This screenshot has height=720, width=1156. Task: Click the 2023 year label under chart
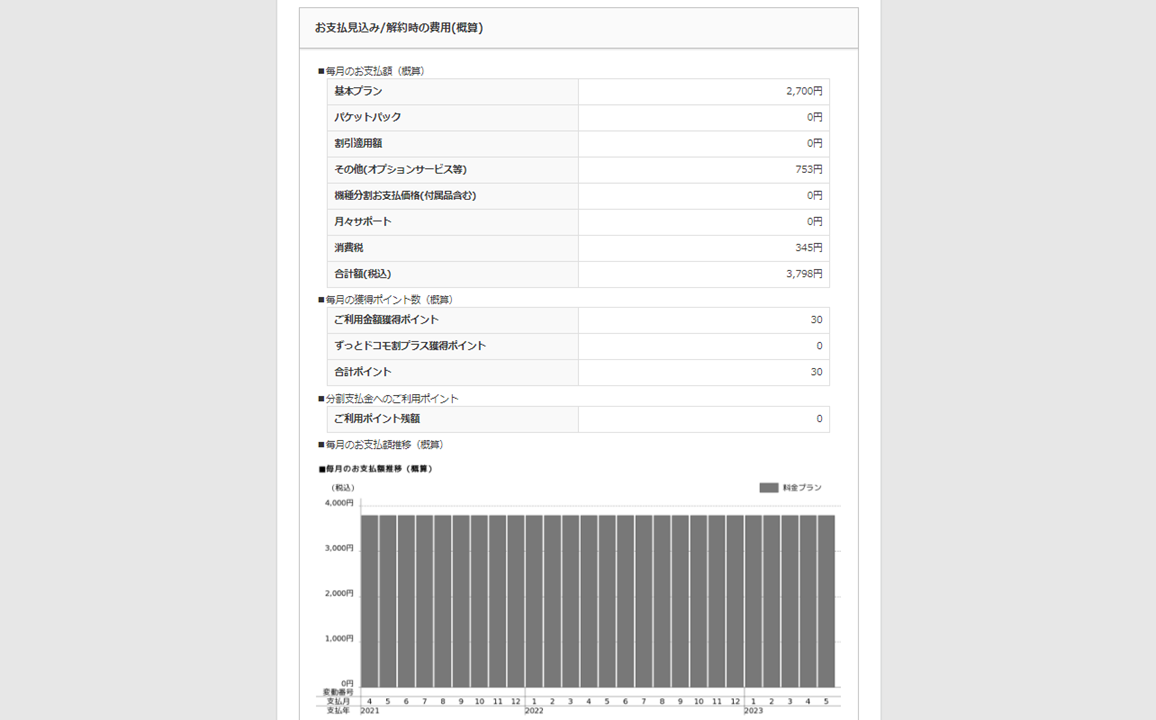[753, 710]
